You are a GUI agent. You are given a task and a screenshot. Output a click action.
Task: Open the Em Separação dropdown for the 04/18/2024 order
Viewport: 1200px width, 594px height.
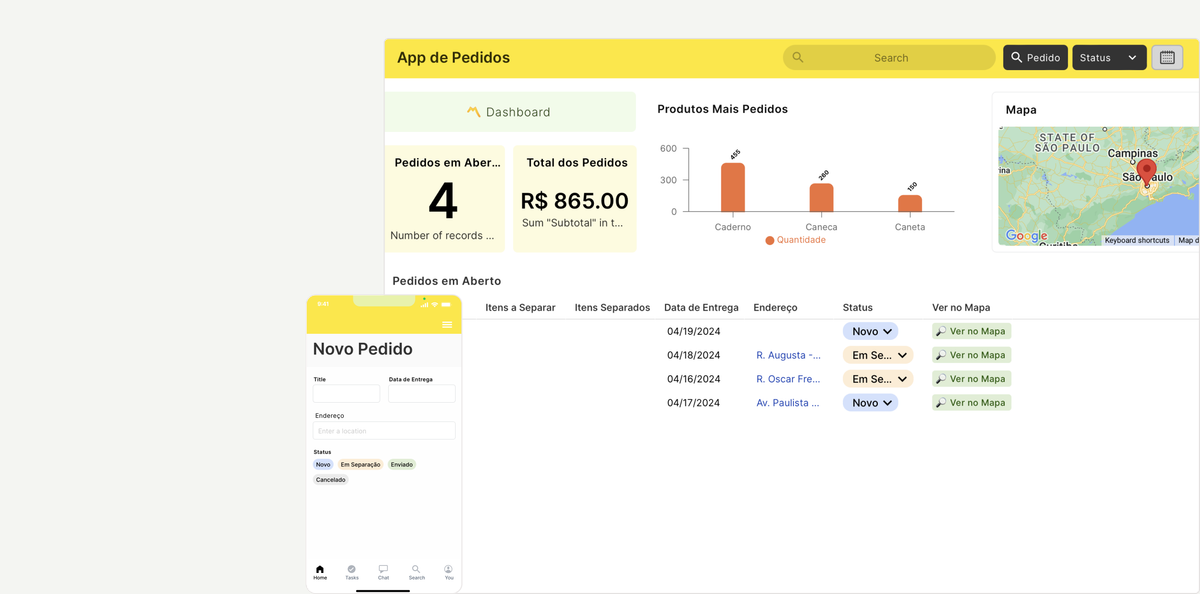pos(878,354)
